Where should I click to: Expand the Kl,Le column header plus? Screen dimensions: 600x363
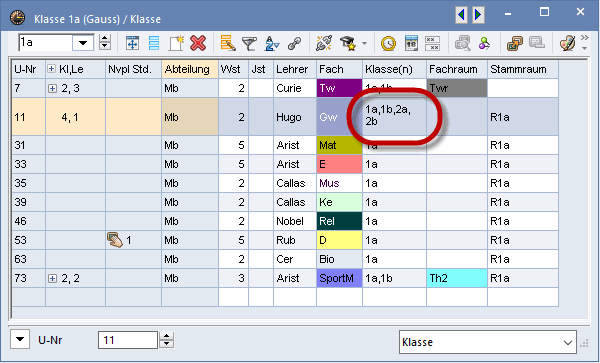(51, 69)
